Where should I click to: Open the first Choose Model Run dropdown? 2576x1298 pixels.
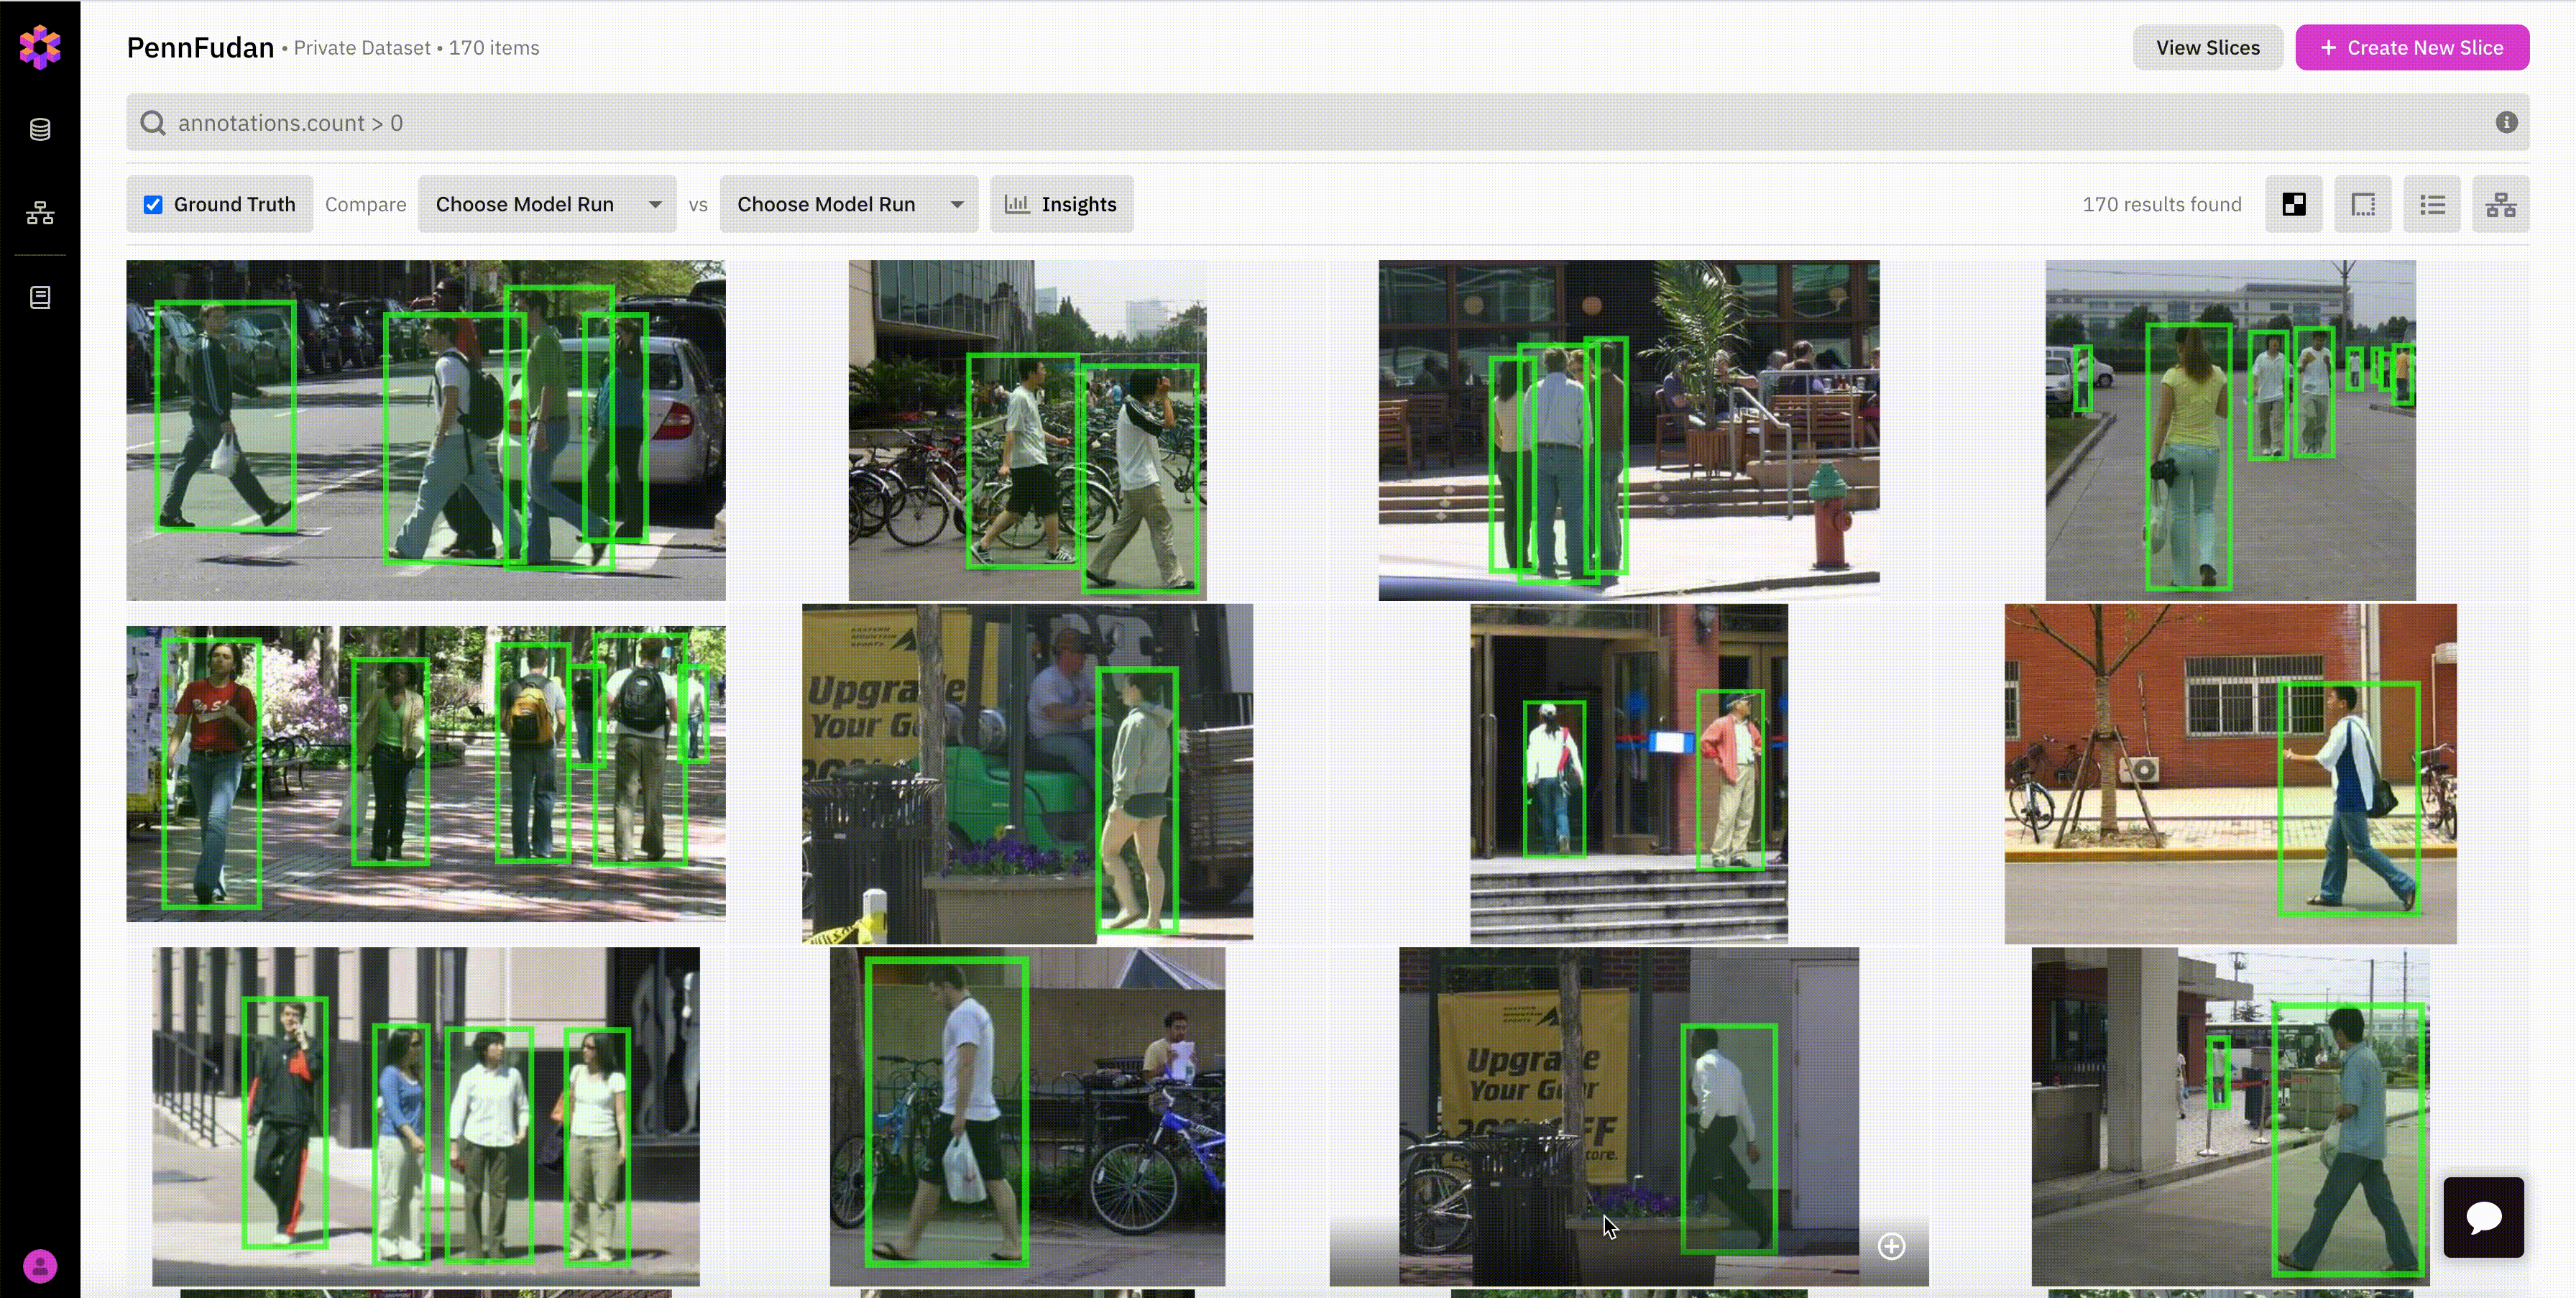click(x=547, y=204)
